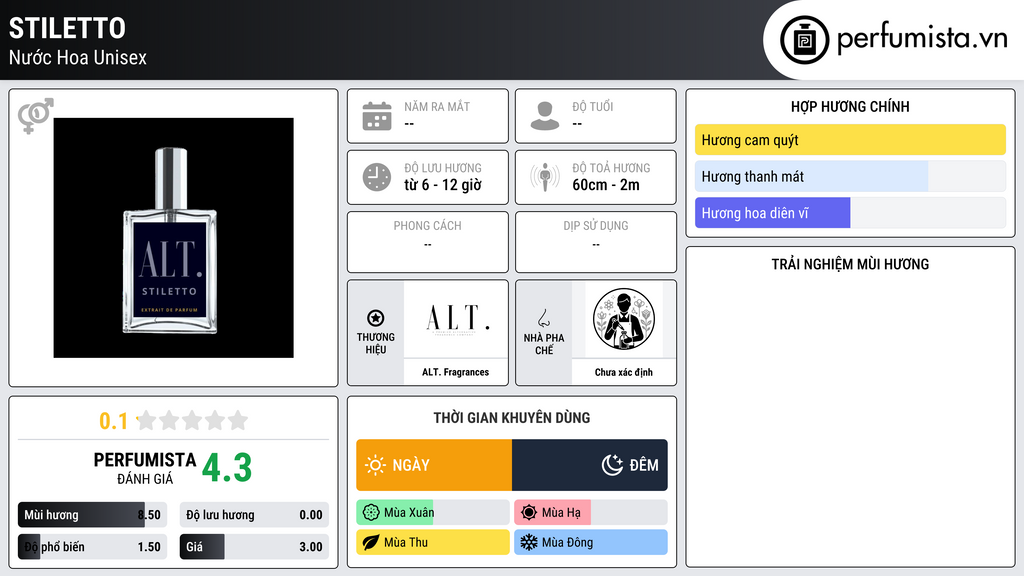Image resolution: width=1024 pixels, height=576 pixels.
Task: Open the ALT. Fragrances brand link
Action: (456, 372)
